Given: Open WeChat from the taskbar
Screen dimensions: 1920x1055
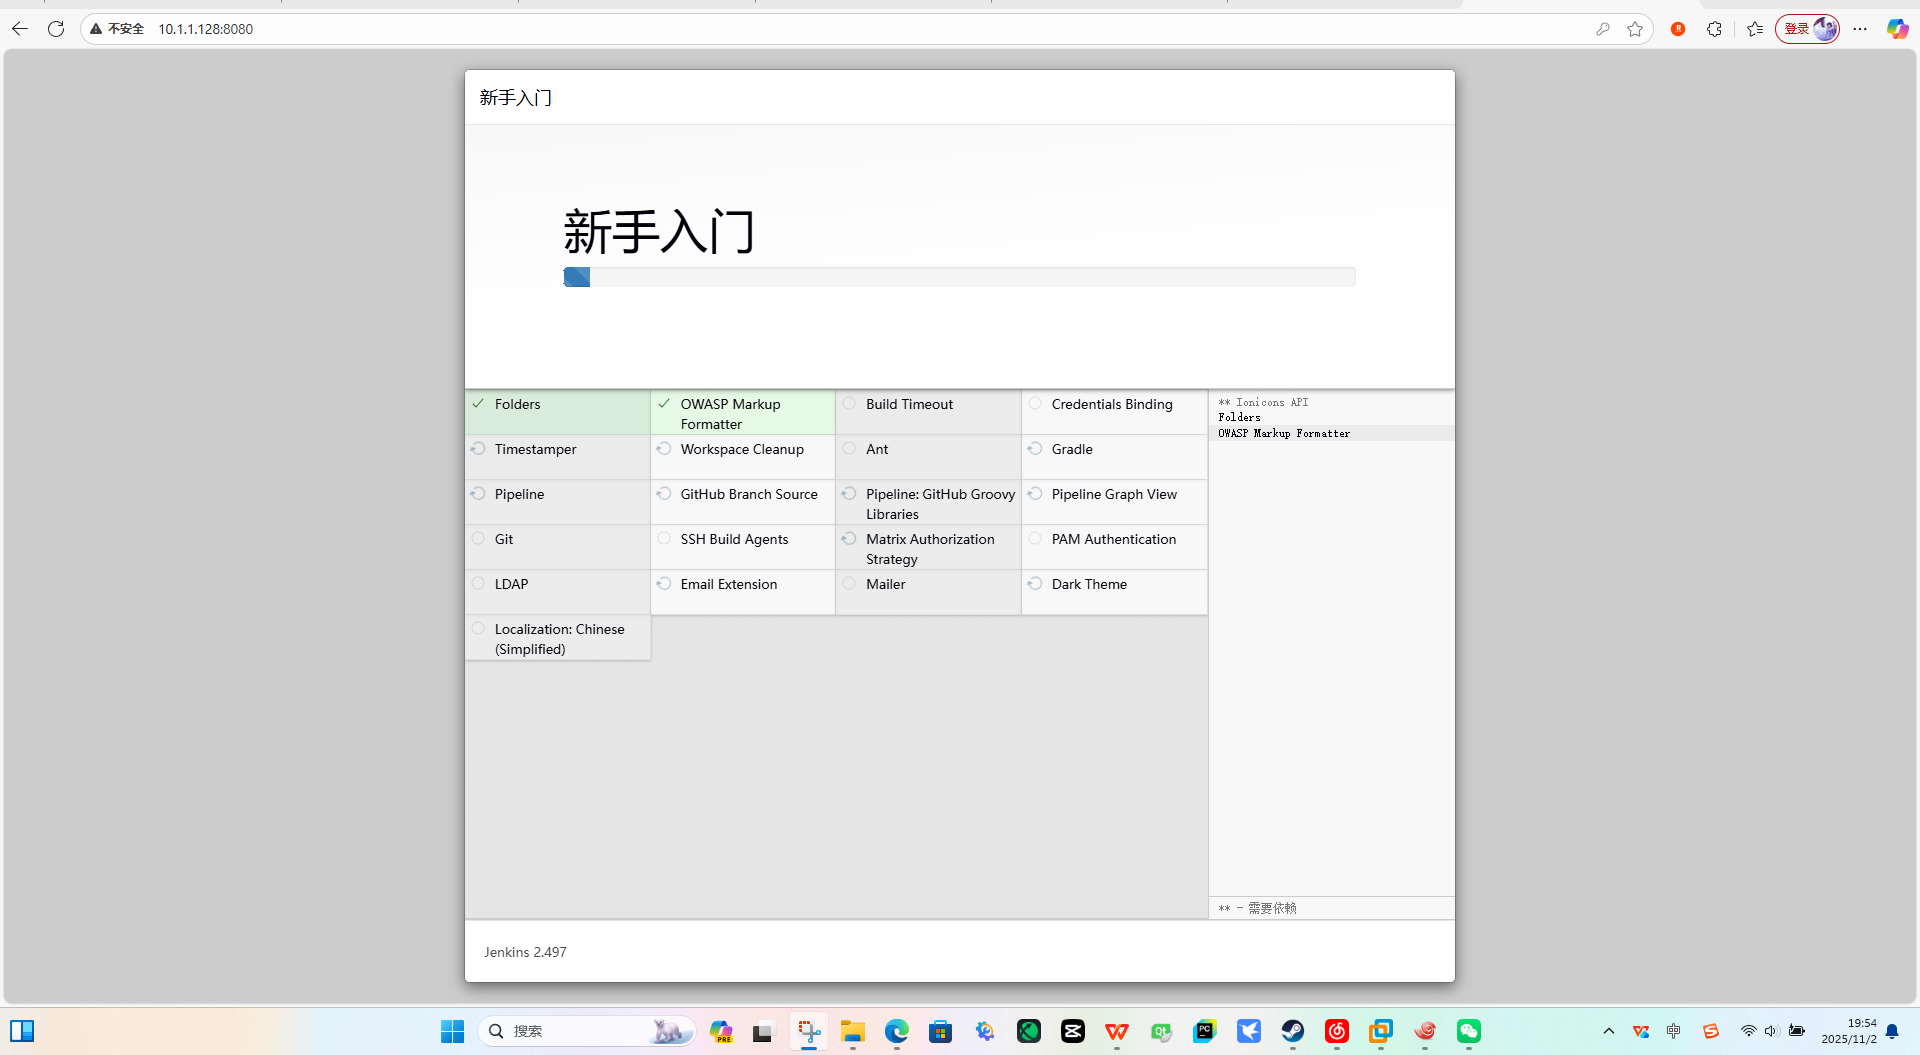Looking at the screenshot, I should pyautogui.click(x=1469, y=1031).
